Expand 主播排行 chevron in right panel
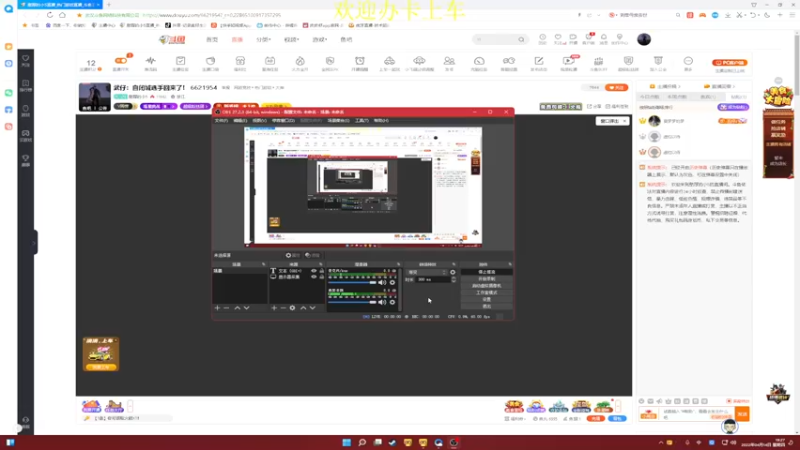The width and height of the screenshot is (800, 450). click(x=679, y=86)
